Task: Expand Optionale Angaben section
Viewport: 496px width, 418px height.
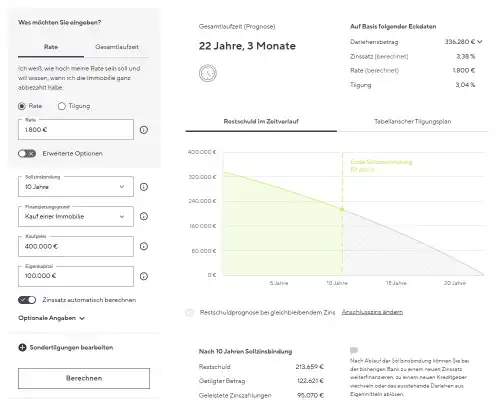Action: click(52, 318)
